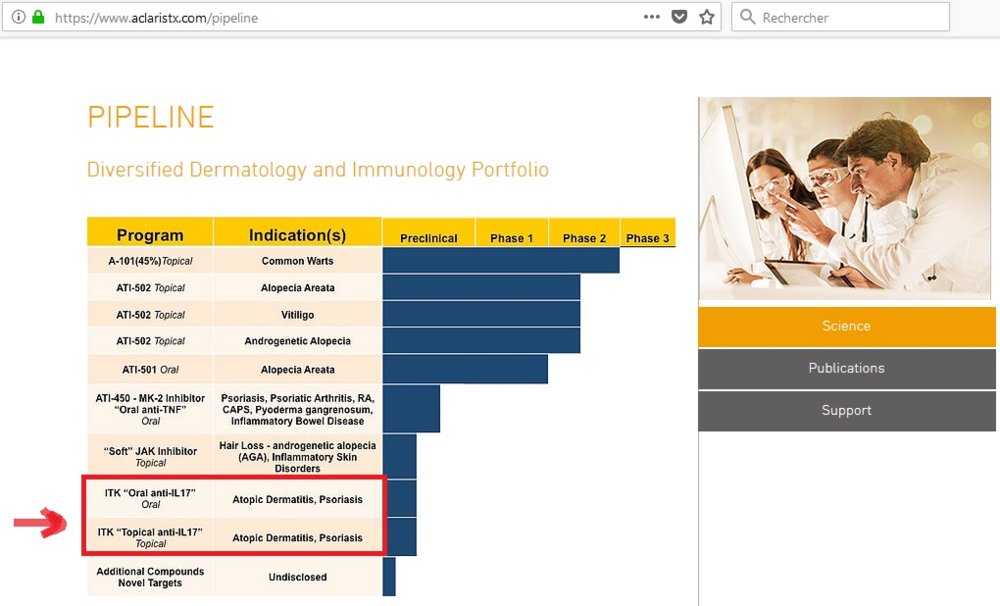Click the green padlock security icon

tap(38, 17)
